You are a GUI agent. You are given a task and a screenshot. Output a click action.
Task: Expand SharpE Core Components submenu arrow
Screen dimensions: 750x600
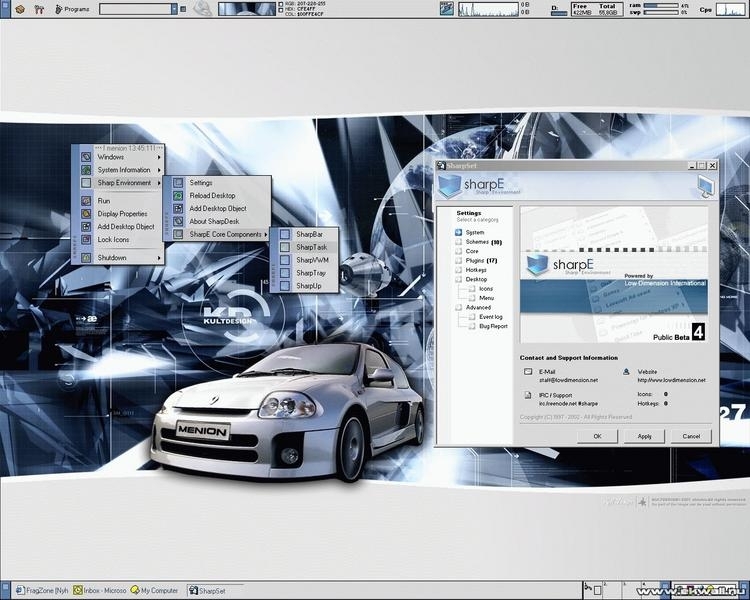coord(266,234)
